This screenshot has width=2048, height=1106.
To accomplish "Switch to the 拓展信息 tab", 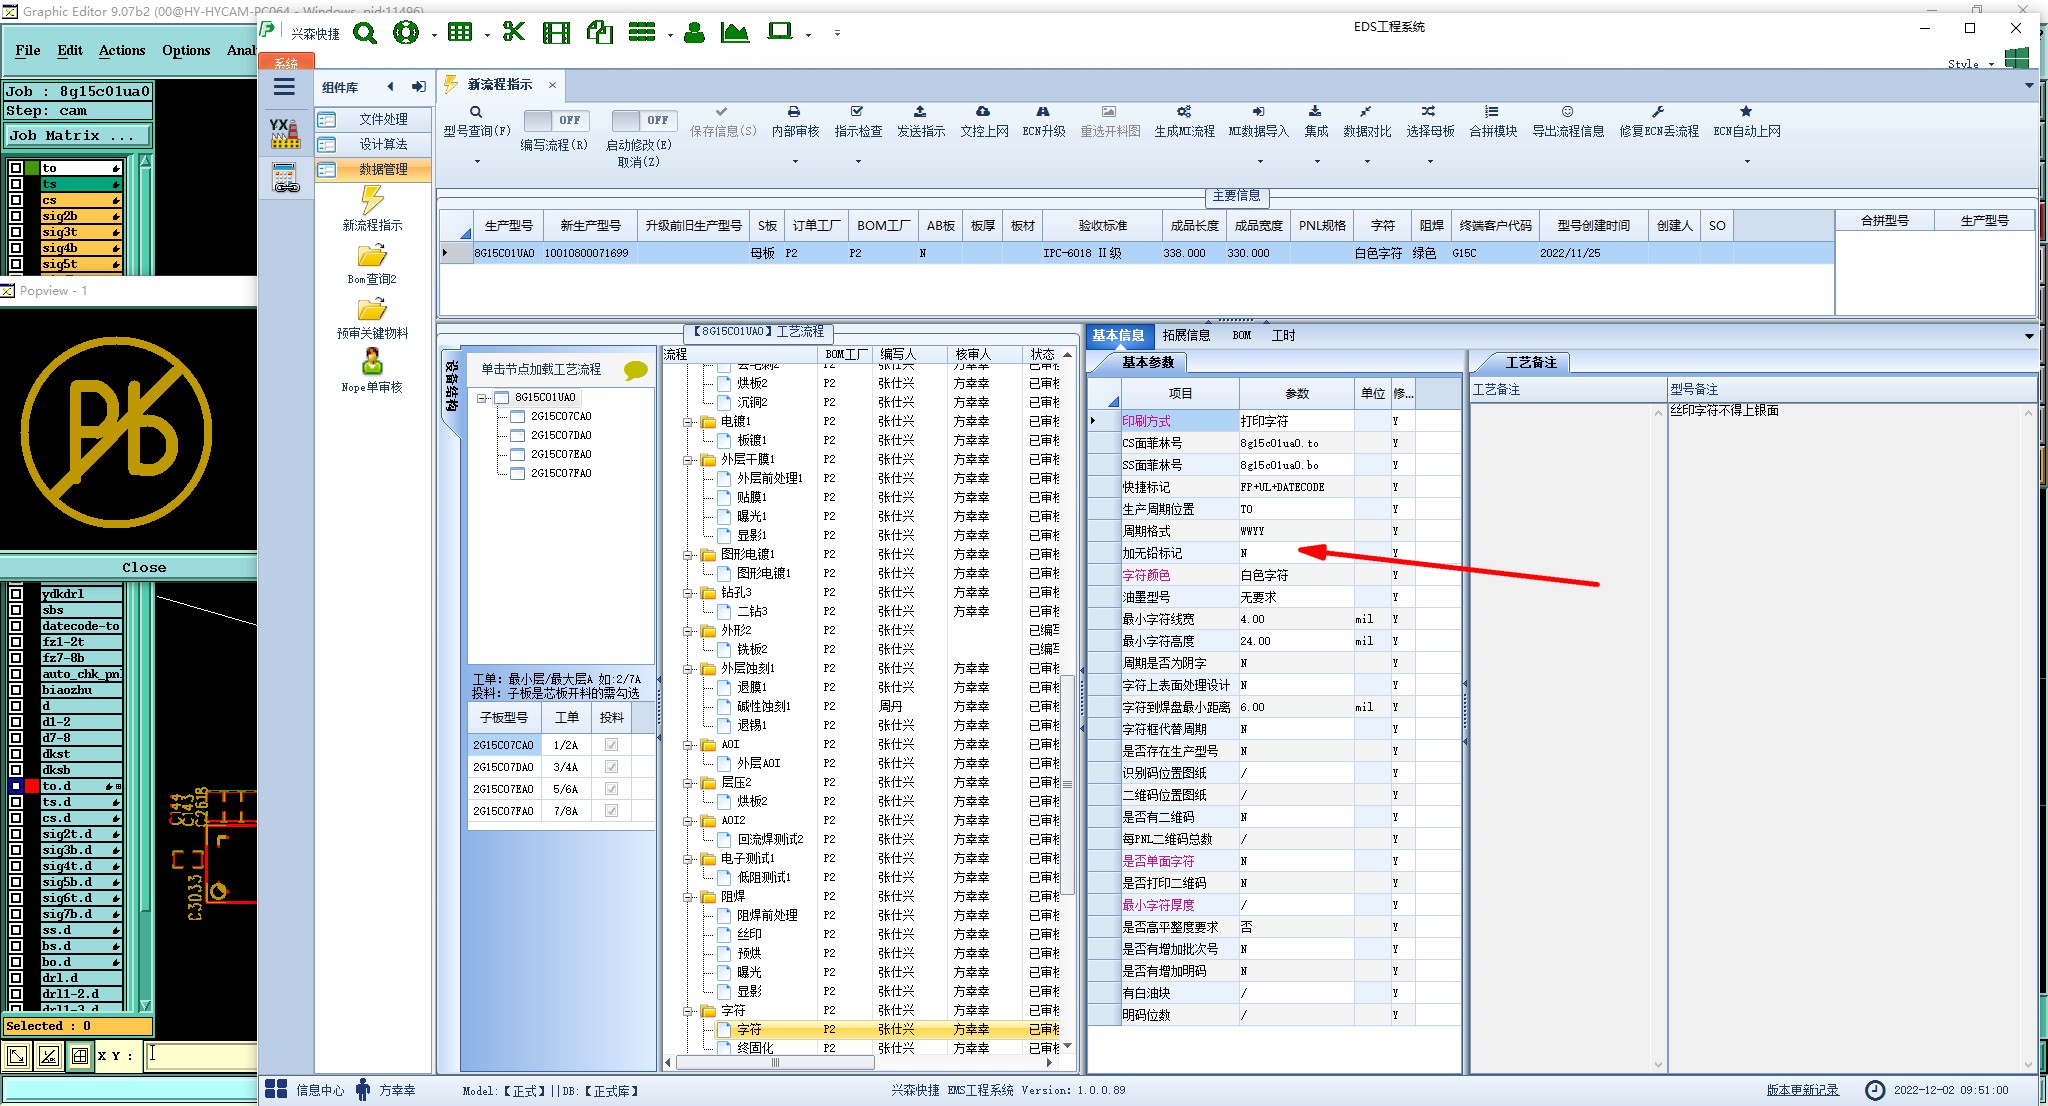I will coord(1186,335).
